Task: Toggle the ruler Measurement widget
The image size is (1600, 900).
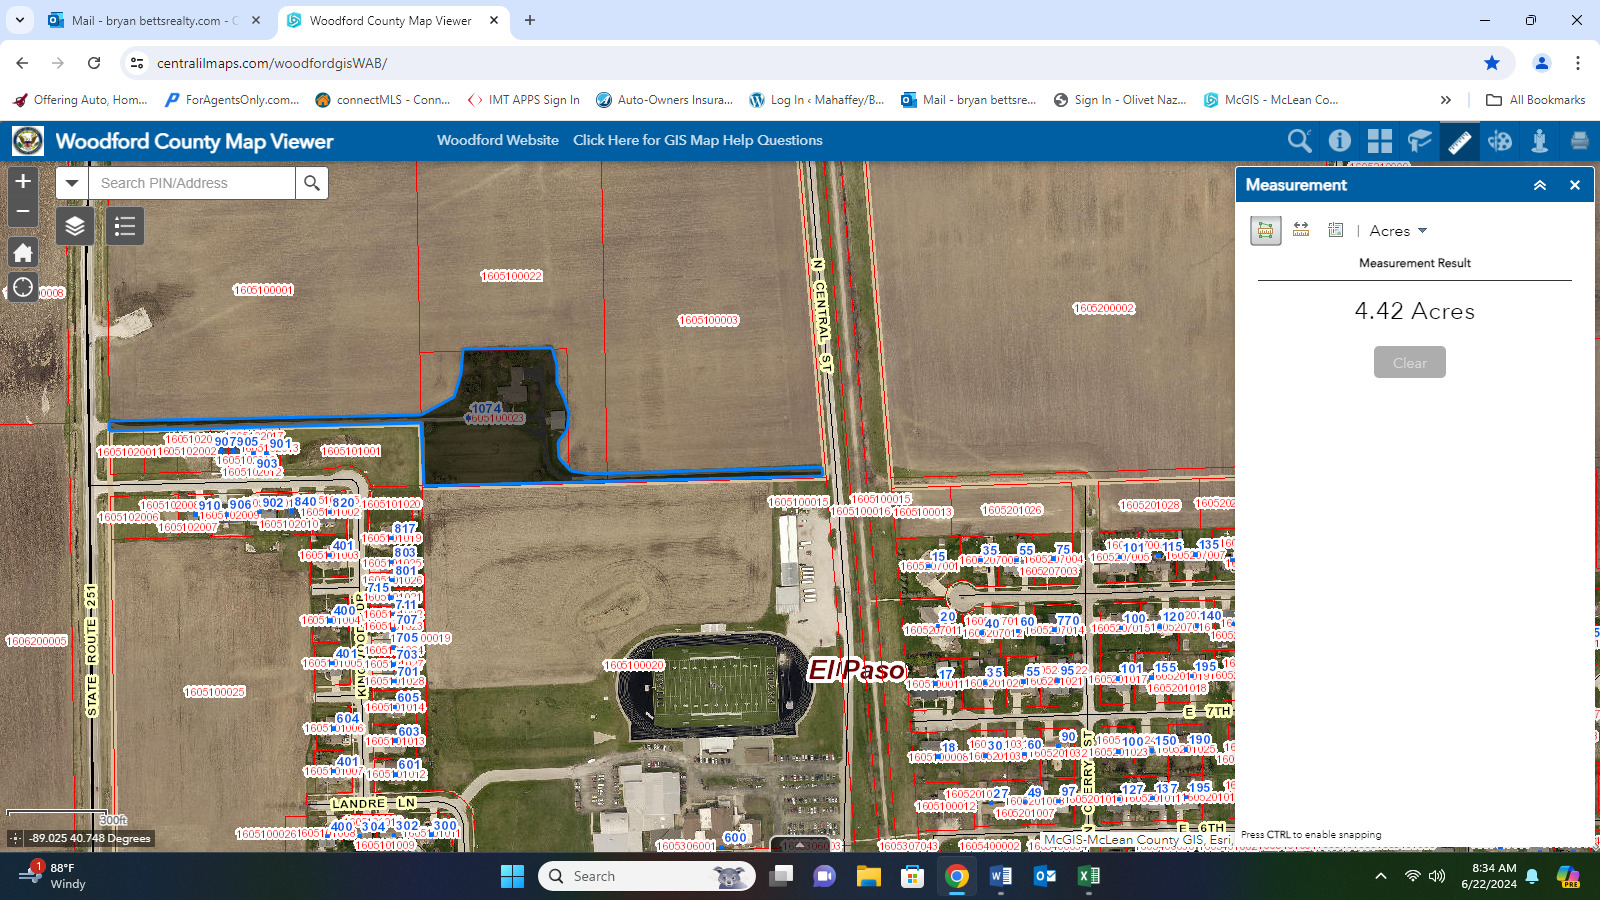Action: (x=1460, y=141)
